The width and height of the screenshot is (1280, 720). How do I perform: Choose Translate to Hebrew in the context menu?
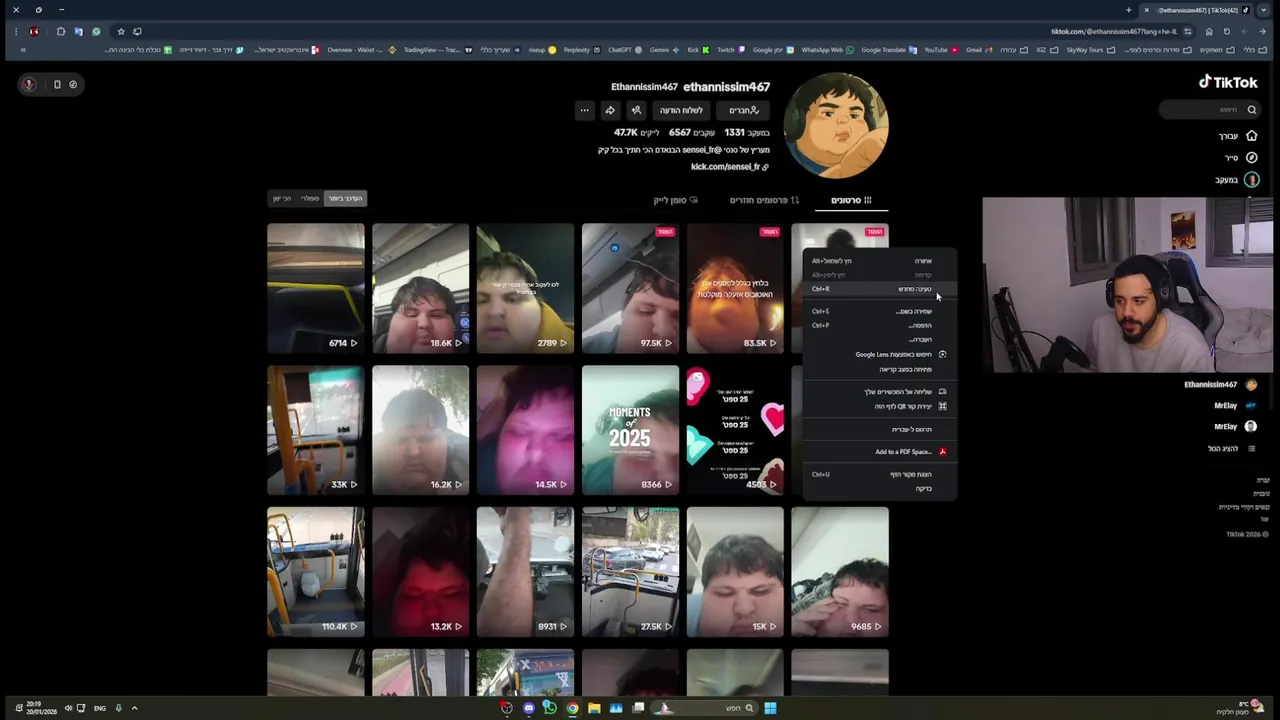click(x=880, y=429)
